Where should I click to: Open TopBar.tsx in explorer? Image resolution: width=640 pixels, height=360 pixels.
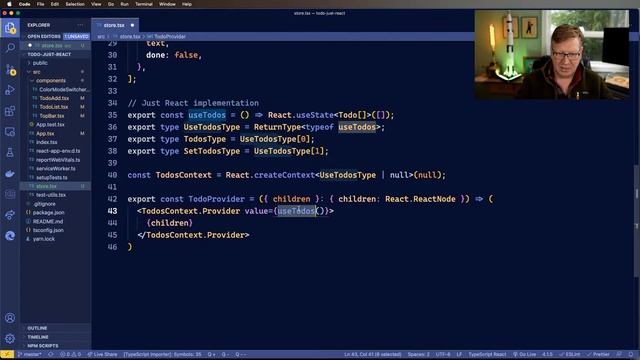click(x=52, y=116)
